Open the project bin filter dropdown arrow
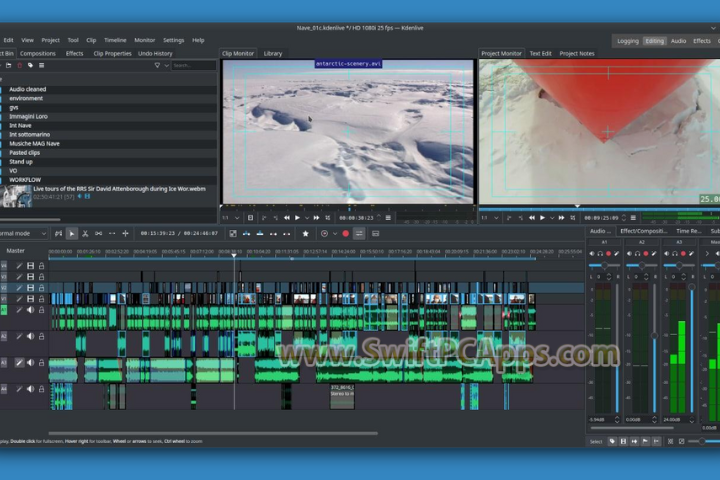 pos(166,66)
